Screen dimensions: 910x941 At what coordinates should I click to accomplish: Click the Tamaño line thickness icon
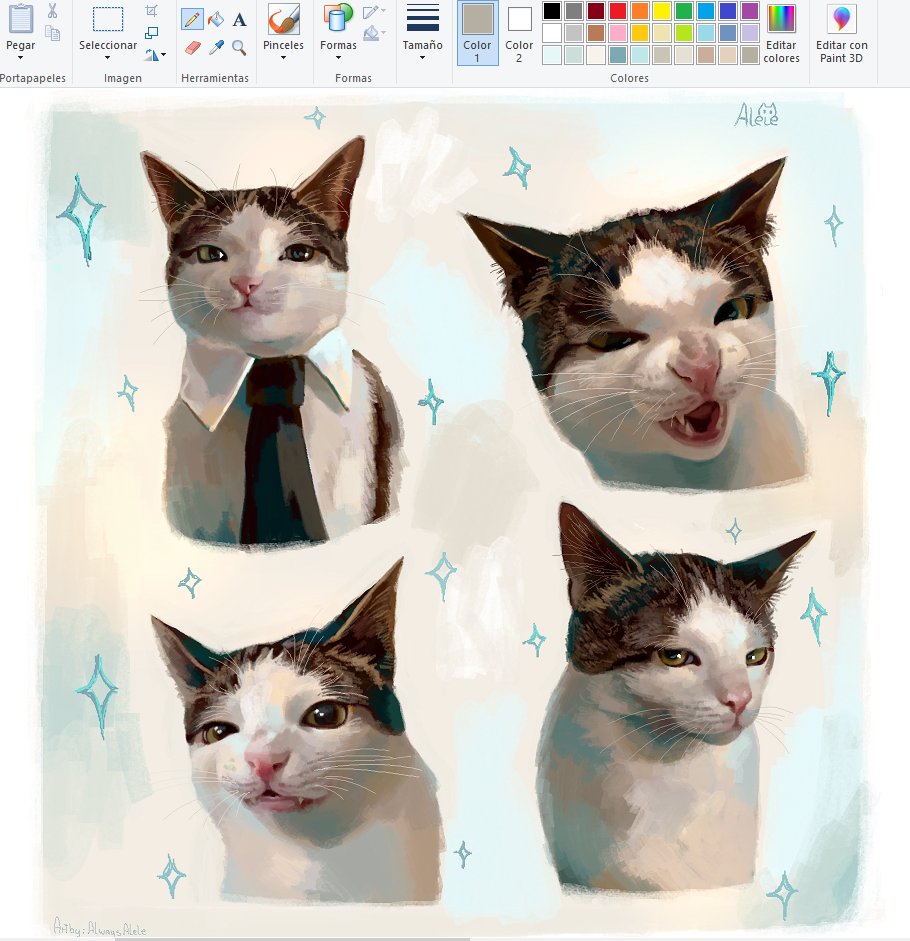coord(423,19)
